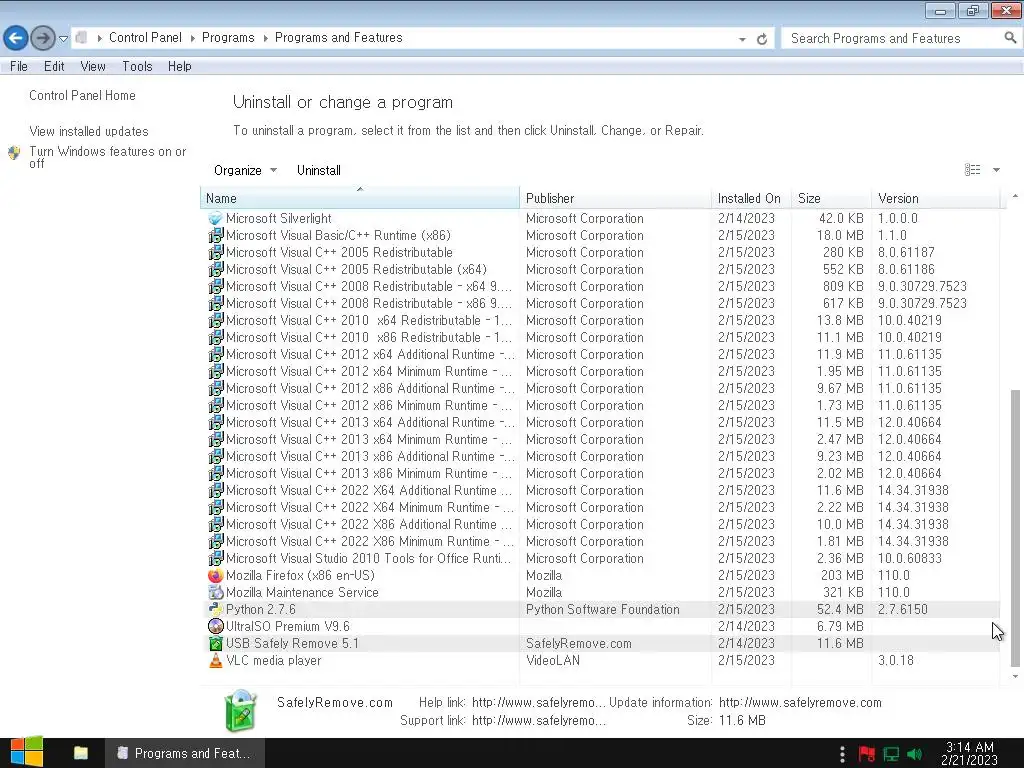The width and height of the screenshot is (1024, 768).
Task: Click the shield icon for Windows features
Action: pos(14,153)
